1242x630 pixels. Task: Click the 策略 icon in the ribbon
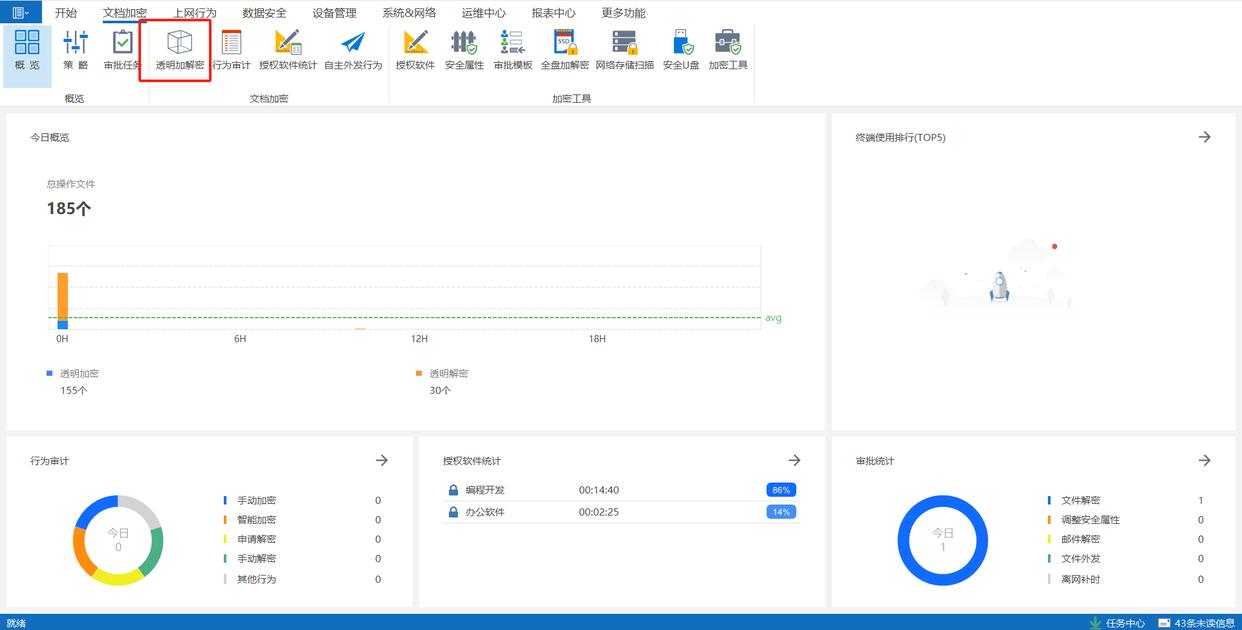[76, 50]
